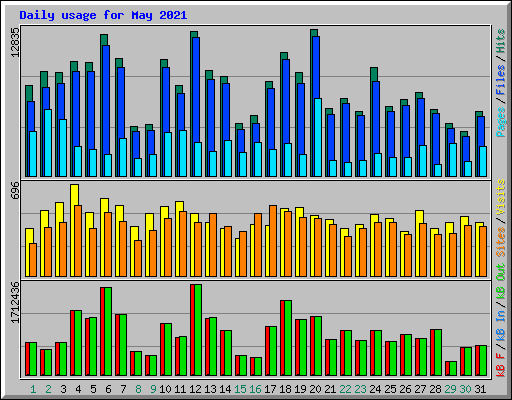Select day 2 on the date axis
The height and width of the screenshot is (400, 512).
[48, 389]
